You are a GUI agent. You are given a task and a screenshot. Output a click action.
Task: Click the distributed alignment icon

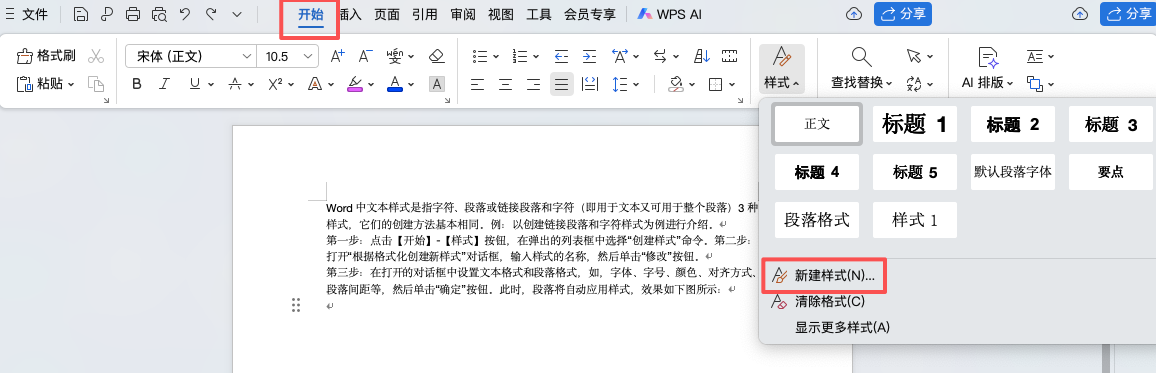click(x=590, y=84)
